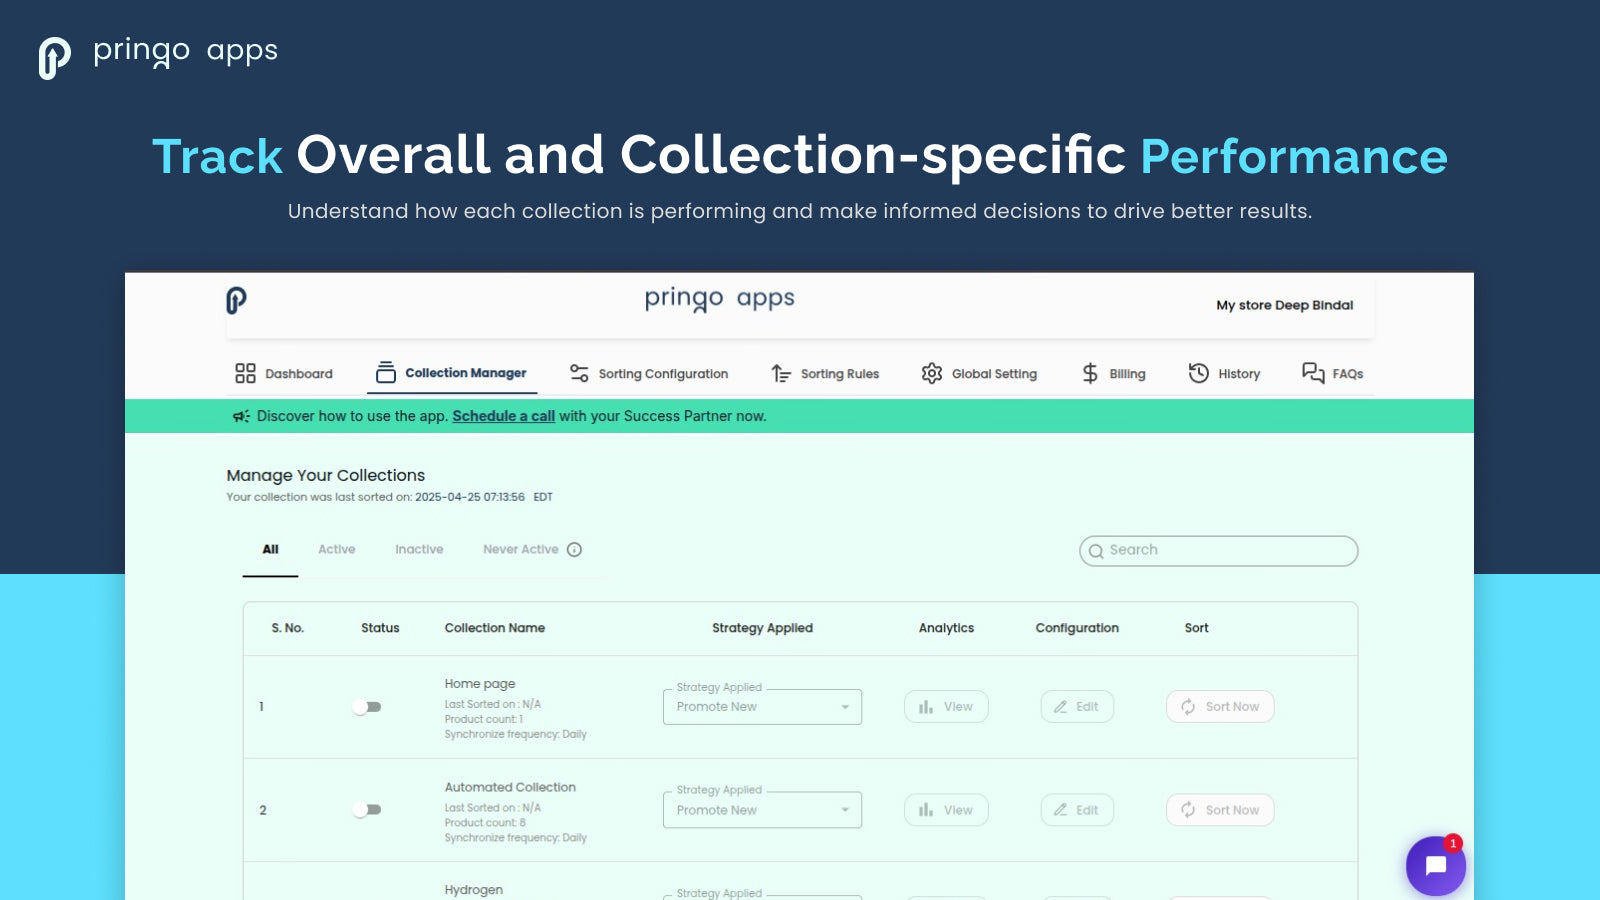The height and width of the screenshot is (900, 1600).
Task: Click the megaphone icon in the green banner
Action: click(x=241, y=416)
